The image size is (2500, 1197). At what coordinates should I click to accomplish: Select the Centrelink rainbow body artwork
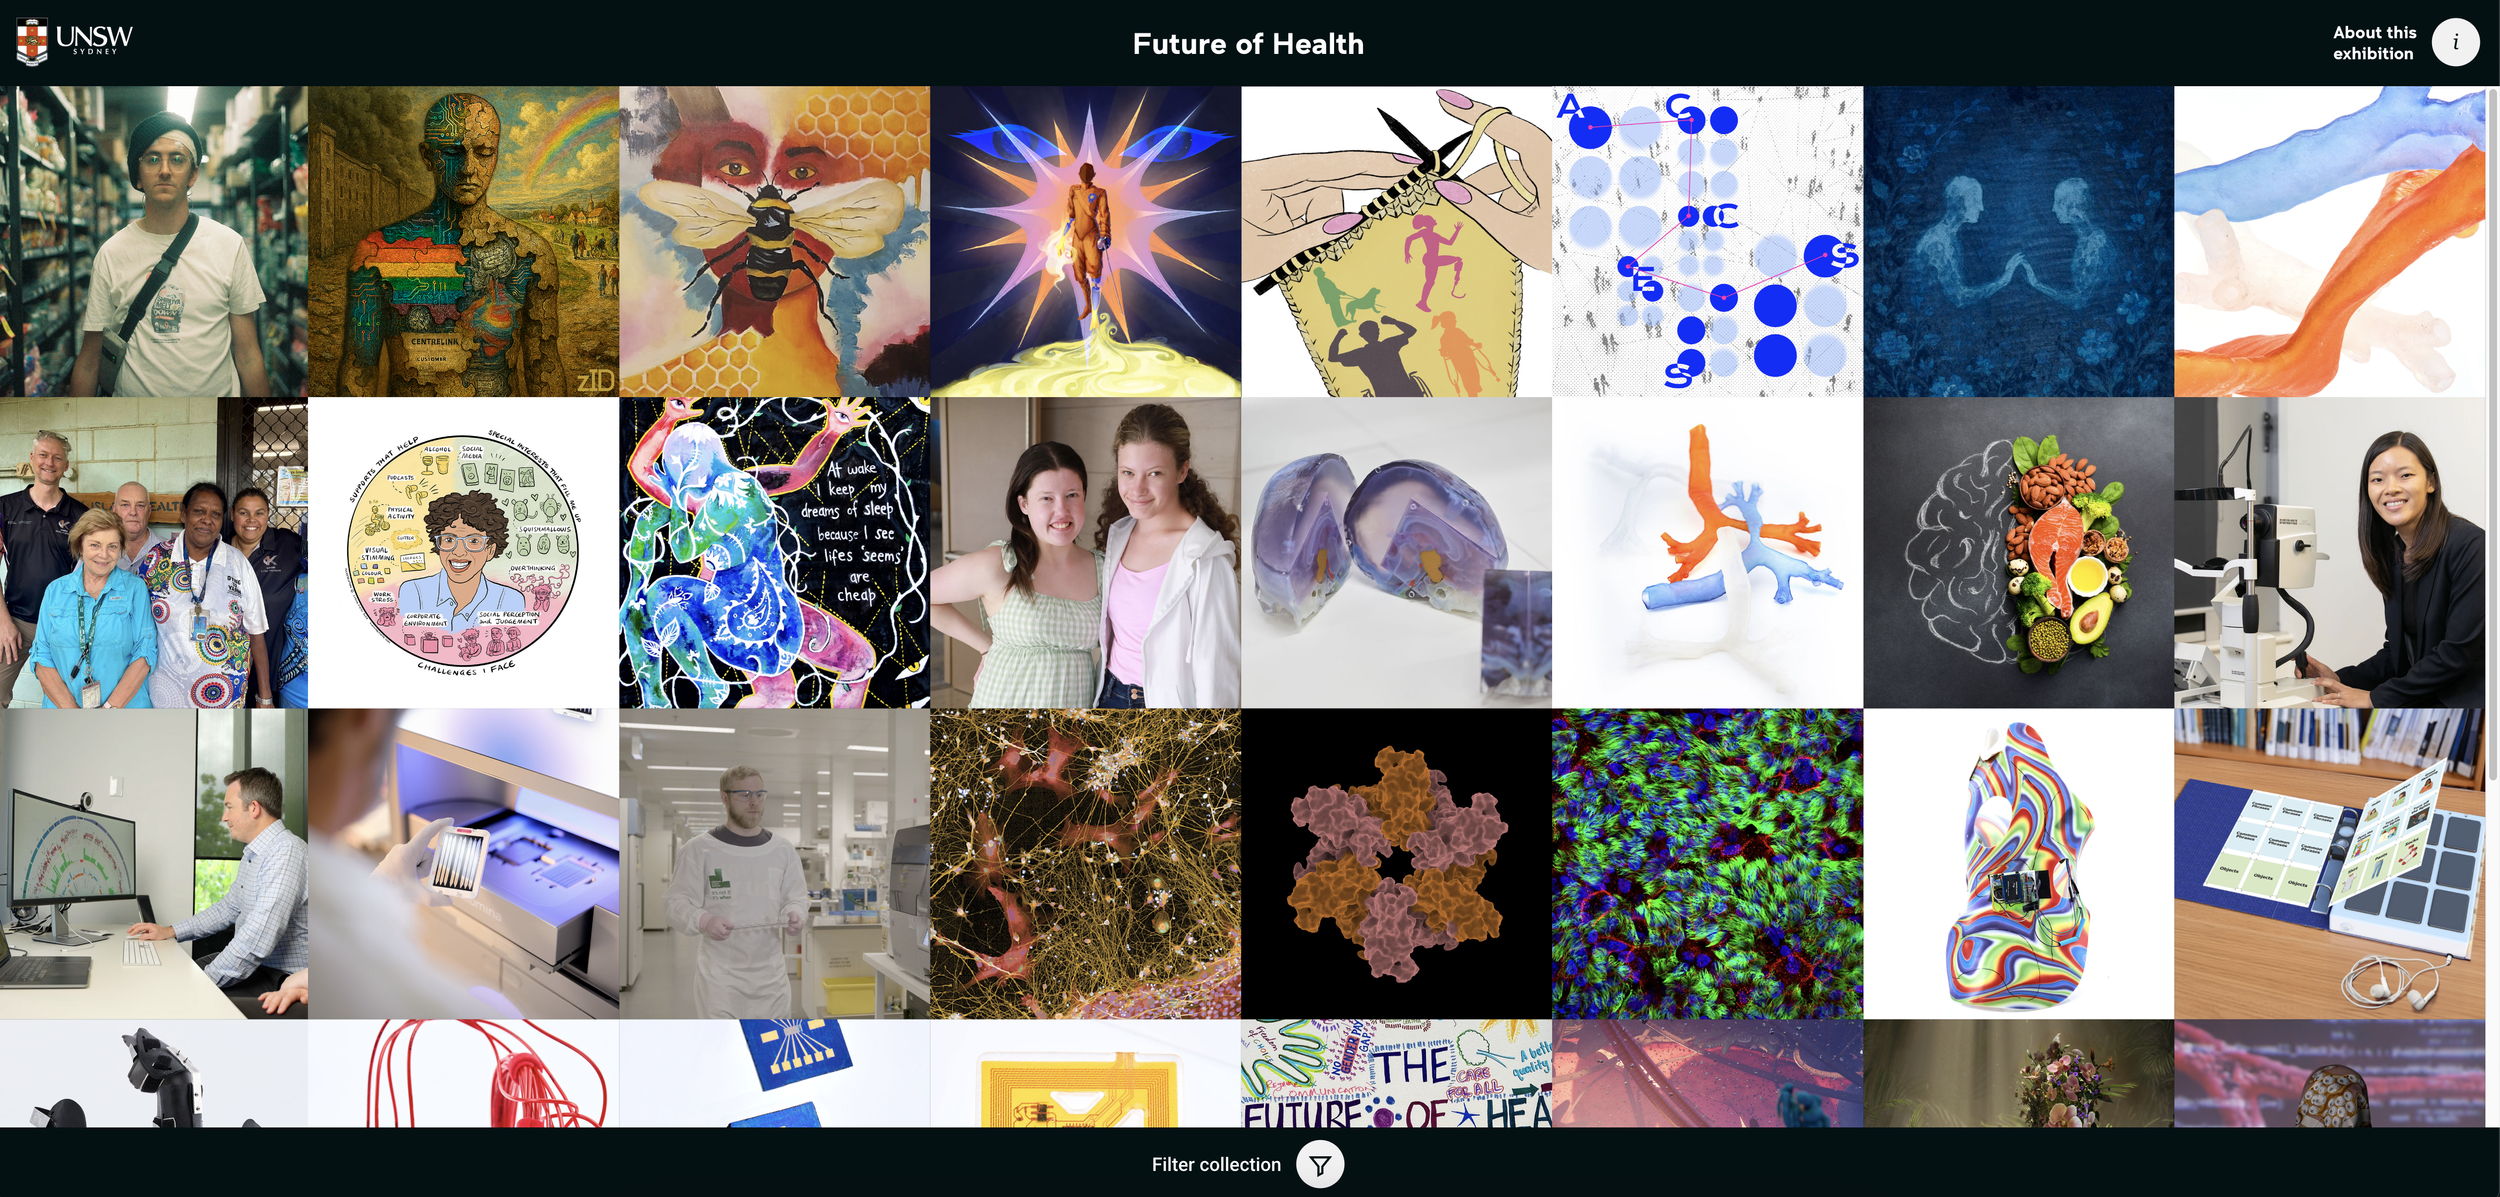[463, 241]
